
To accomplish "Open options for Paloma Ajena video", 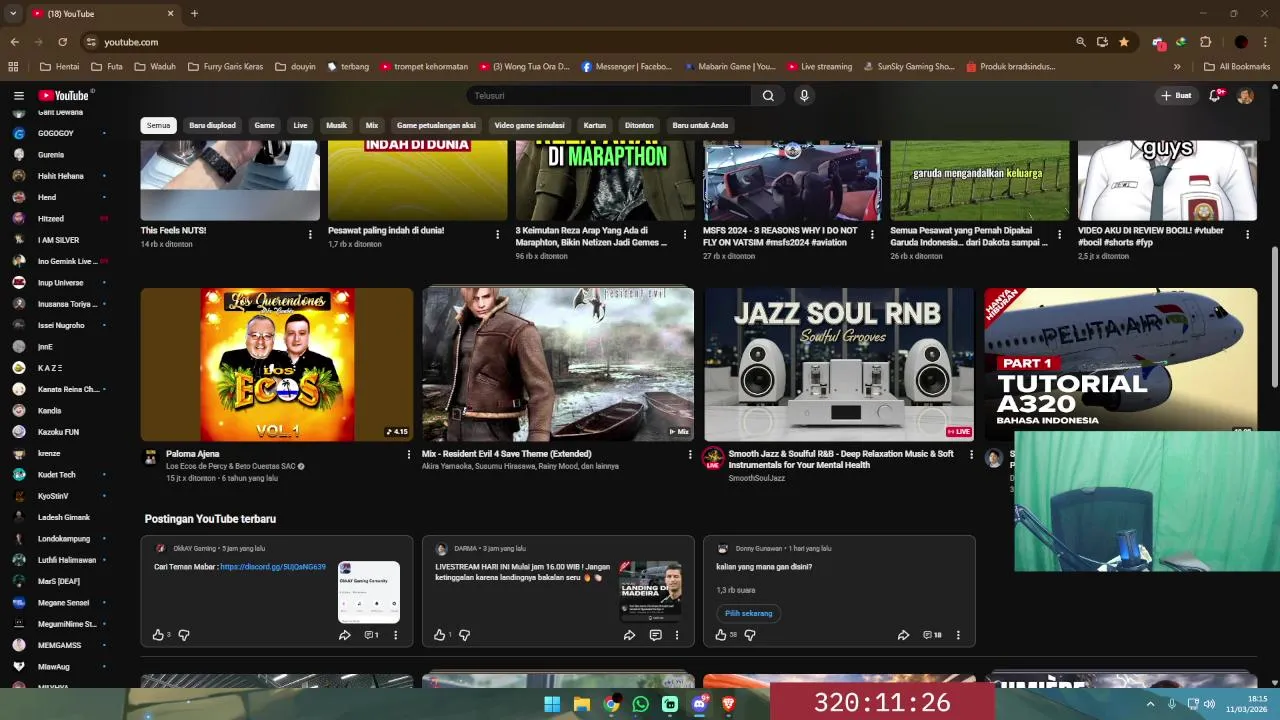I will point(408,454).
